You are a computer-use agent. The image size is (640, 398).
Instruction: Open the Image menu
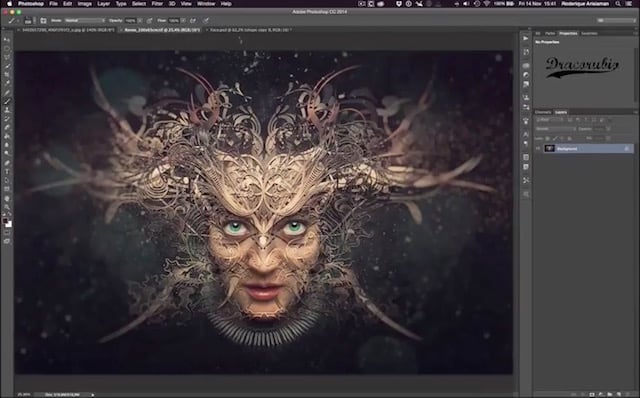coord(84,4)
